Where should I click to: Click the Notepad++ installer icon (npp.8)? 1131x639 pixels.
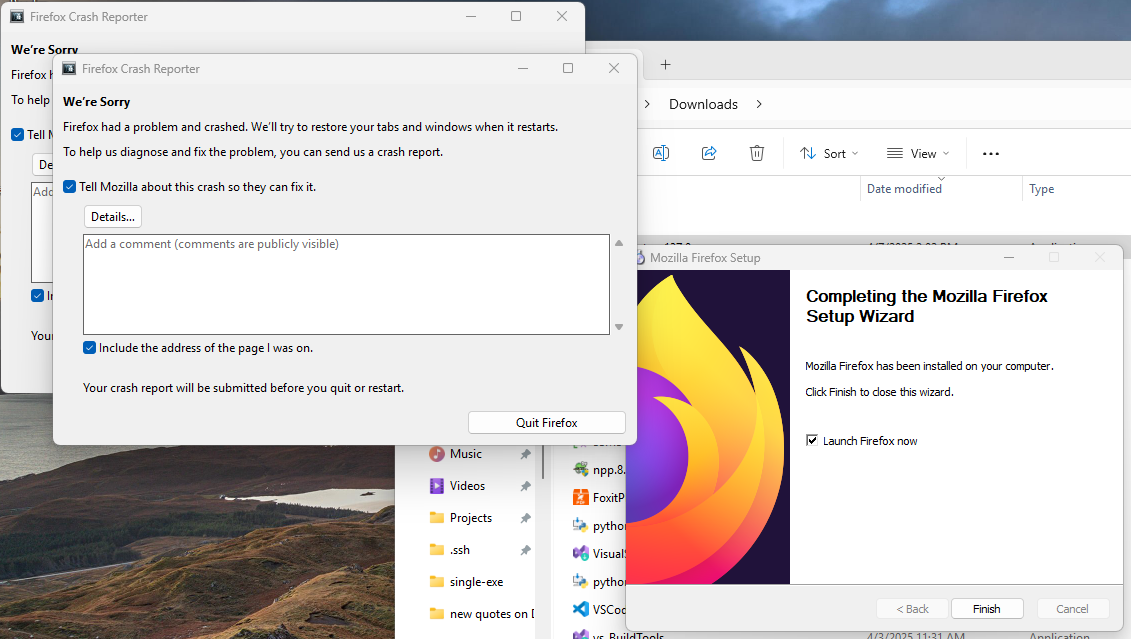pos(581,470)
